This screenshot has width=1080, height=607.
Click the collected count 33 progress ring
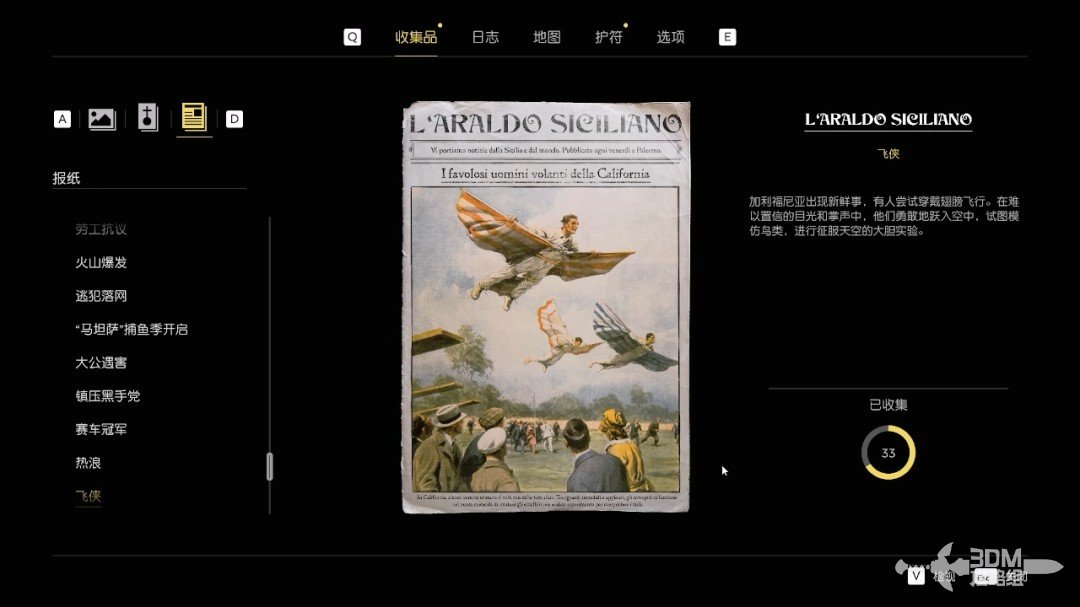pyautogui.click(x=888, y=453)
